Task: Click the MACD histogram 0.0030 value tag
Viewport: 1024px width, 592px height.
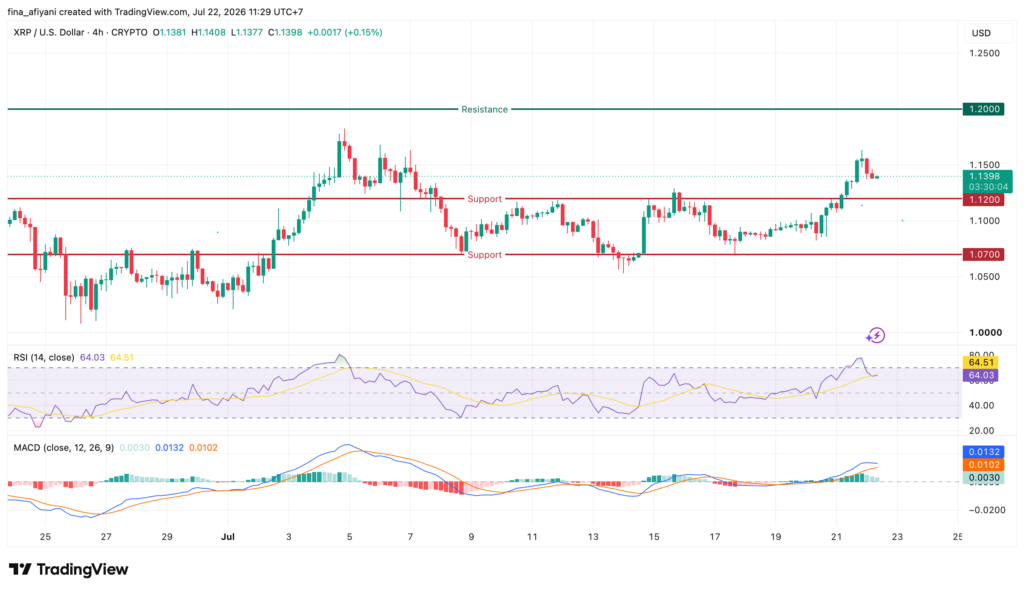Action: tap(984, 478)
